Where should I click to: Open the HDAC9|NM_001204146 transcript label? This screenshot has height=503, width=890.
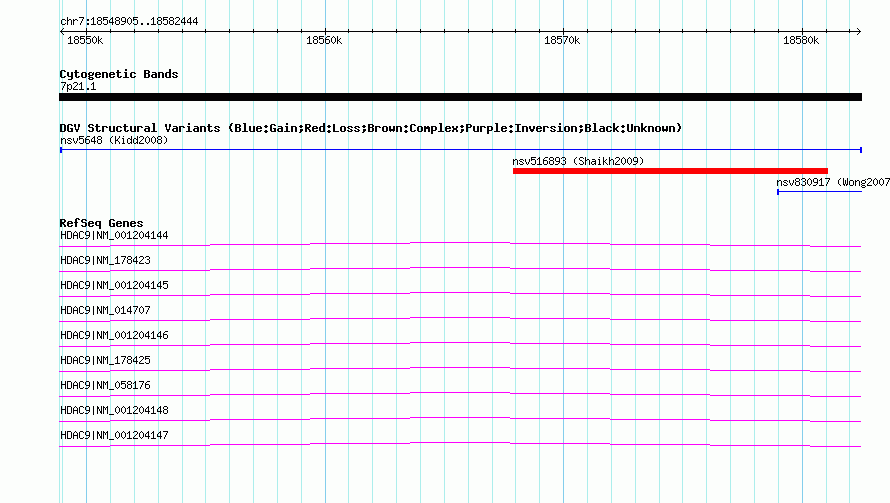[x=114, y=335]
